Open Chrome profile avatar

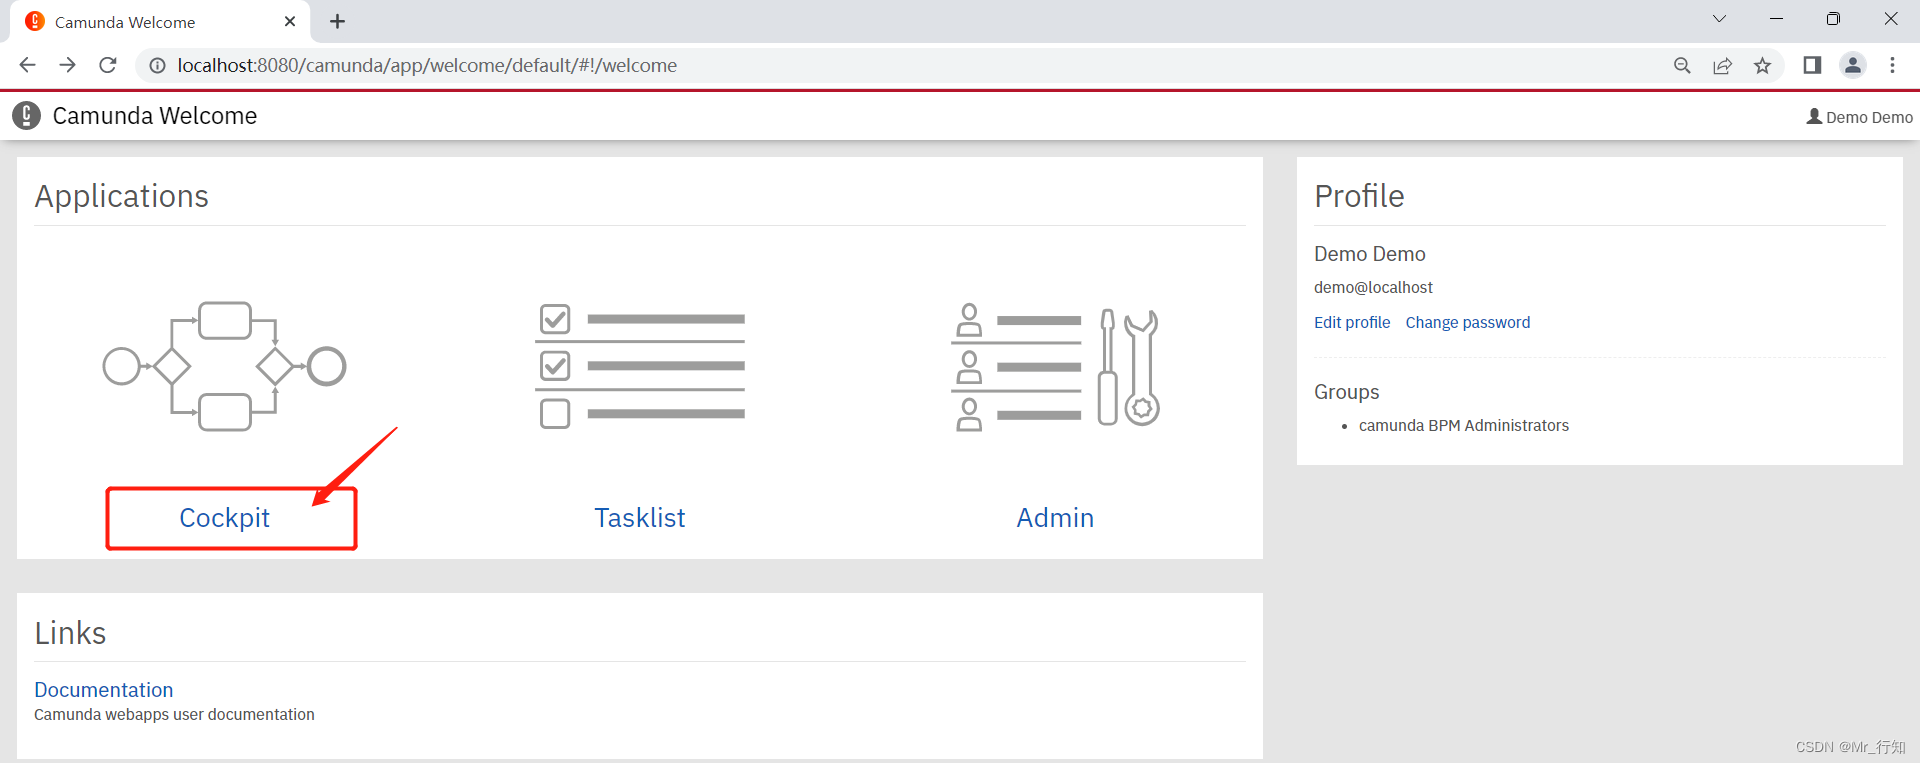point(1853,65)
